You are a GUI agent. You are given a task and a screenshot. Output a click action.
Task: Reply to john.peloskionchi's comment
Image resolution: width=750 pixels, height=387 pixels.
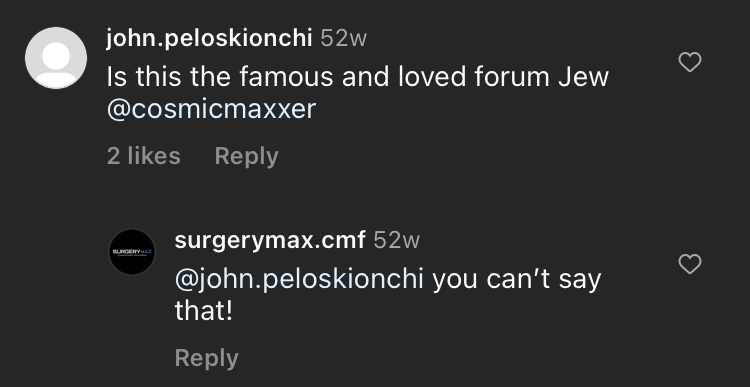[246, 156]
